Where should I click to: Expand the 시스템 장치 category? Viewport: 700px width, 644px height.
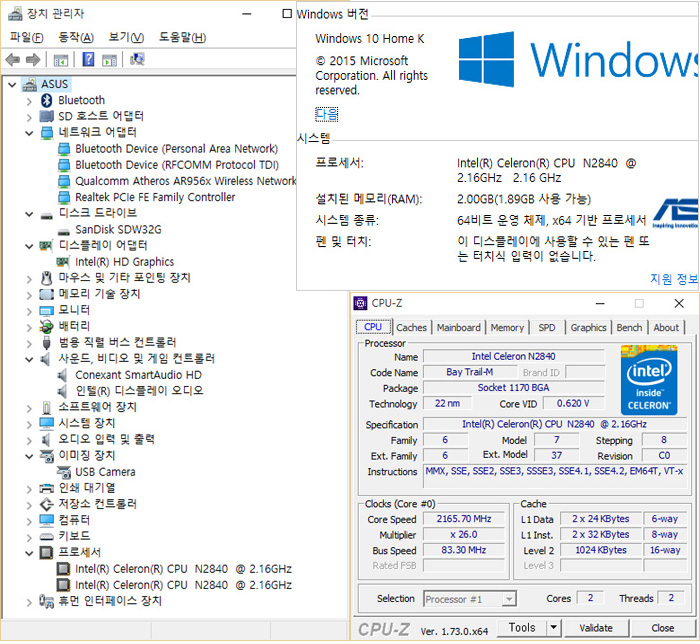tap(29, 424)
